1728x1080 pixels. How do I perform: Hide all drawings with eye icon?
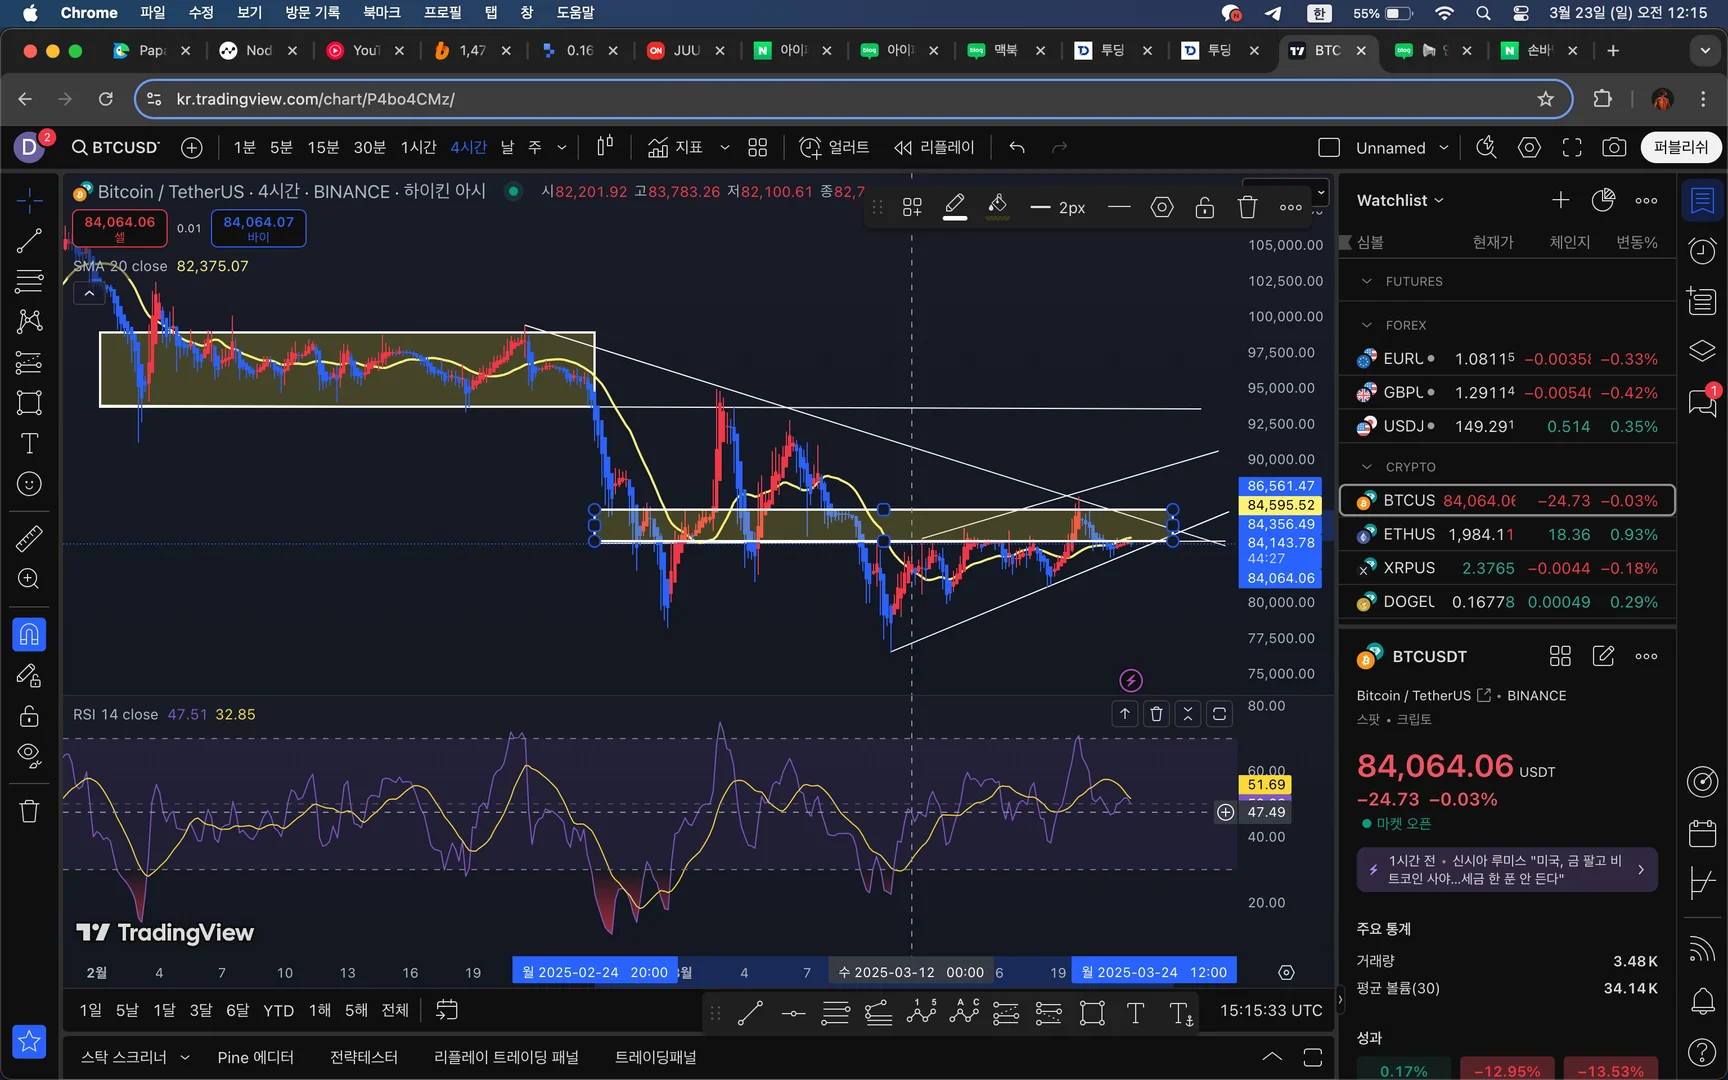tap(29, 755)
